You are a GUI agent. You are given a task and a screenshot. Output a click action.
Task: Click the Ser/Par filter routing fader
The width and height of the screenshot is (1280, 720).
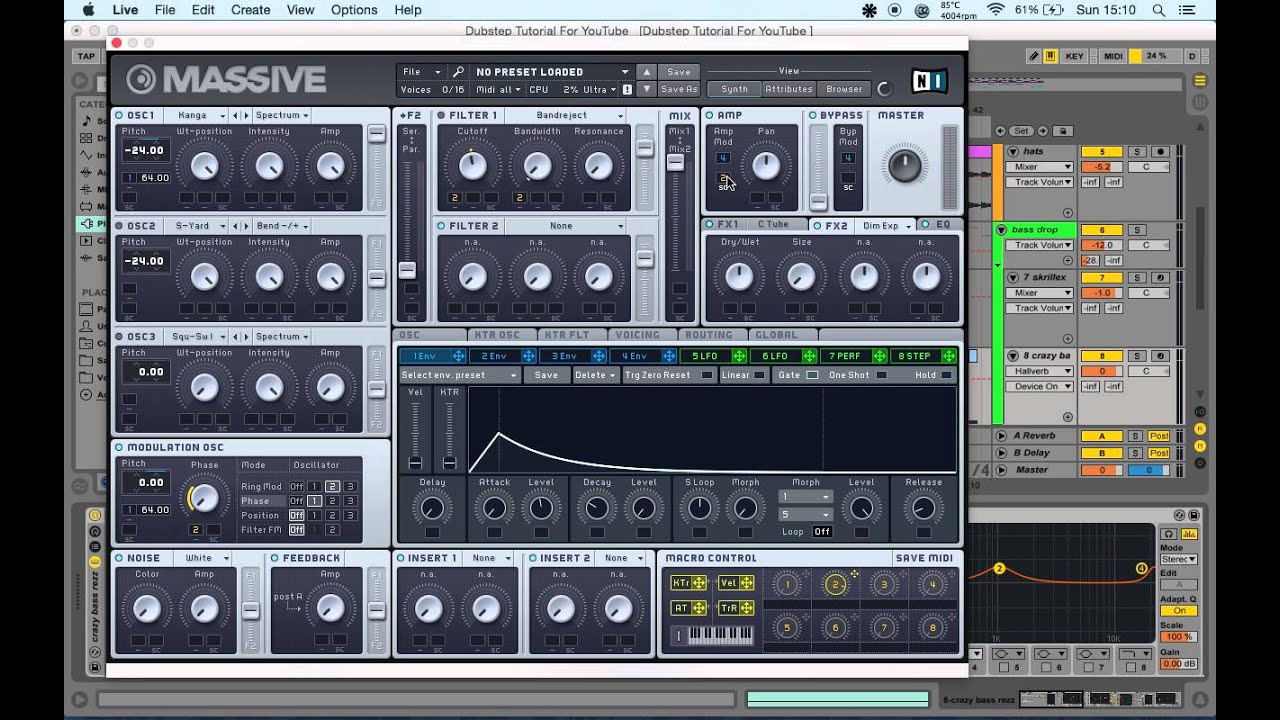(x=407, y=270)
